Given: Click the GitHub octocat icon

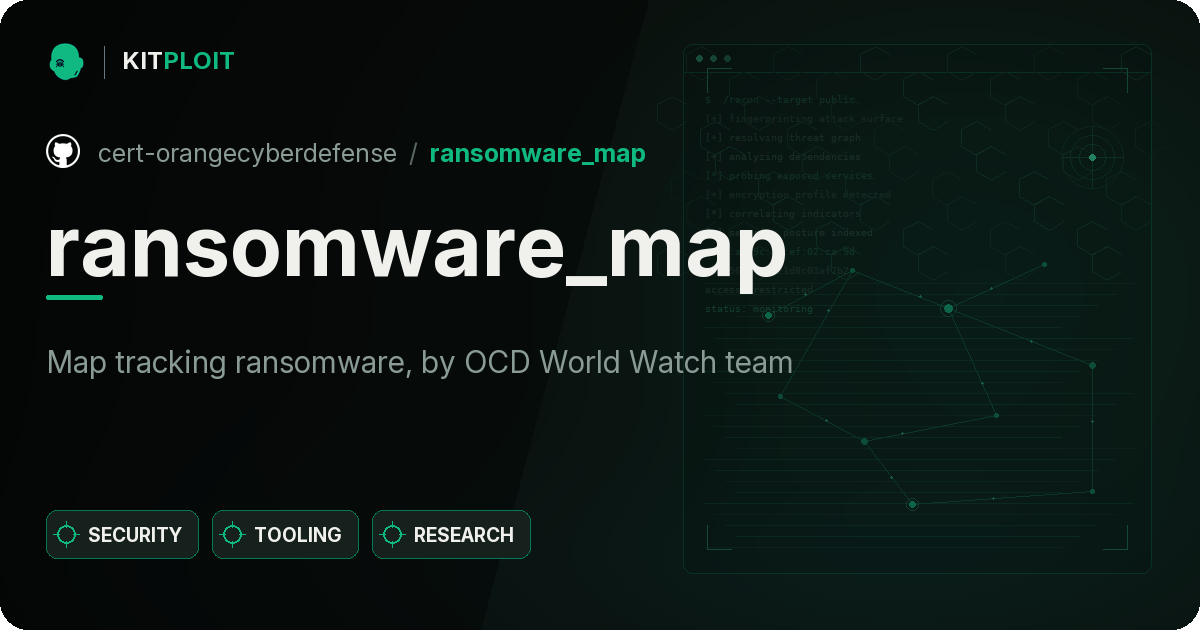Looking at the screenshot, I should (x=63, y=152).
